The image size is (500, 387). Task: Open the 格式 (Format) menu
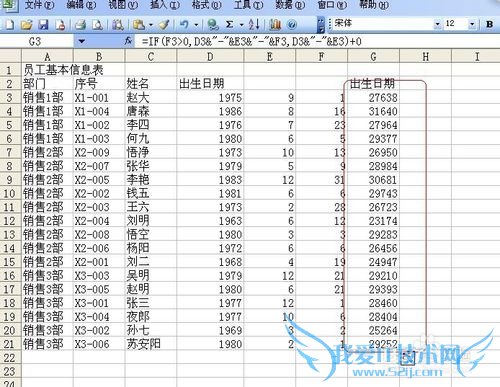(x=206, y=5)
